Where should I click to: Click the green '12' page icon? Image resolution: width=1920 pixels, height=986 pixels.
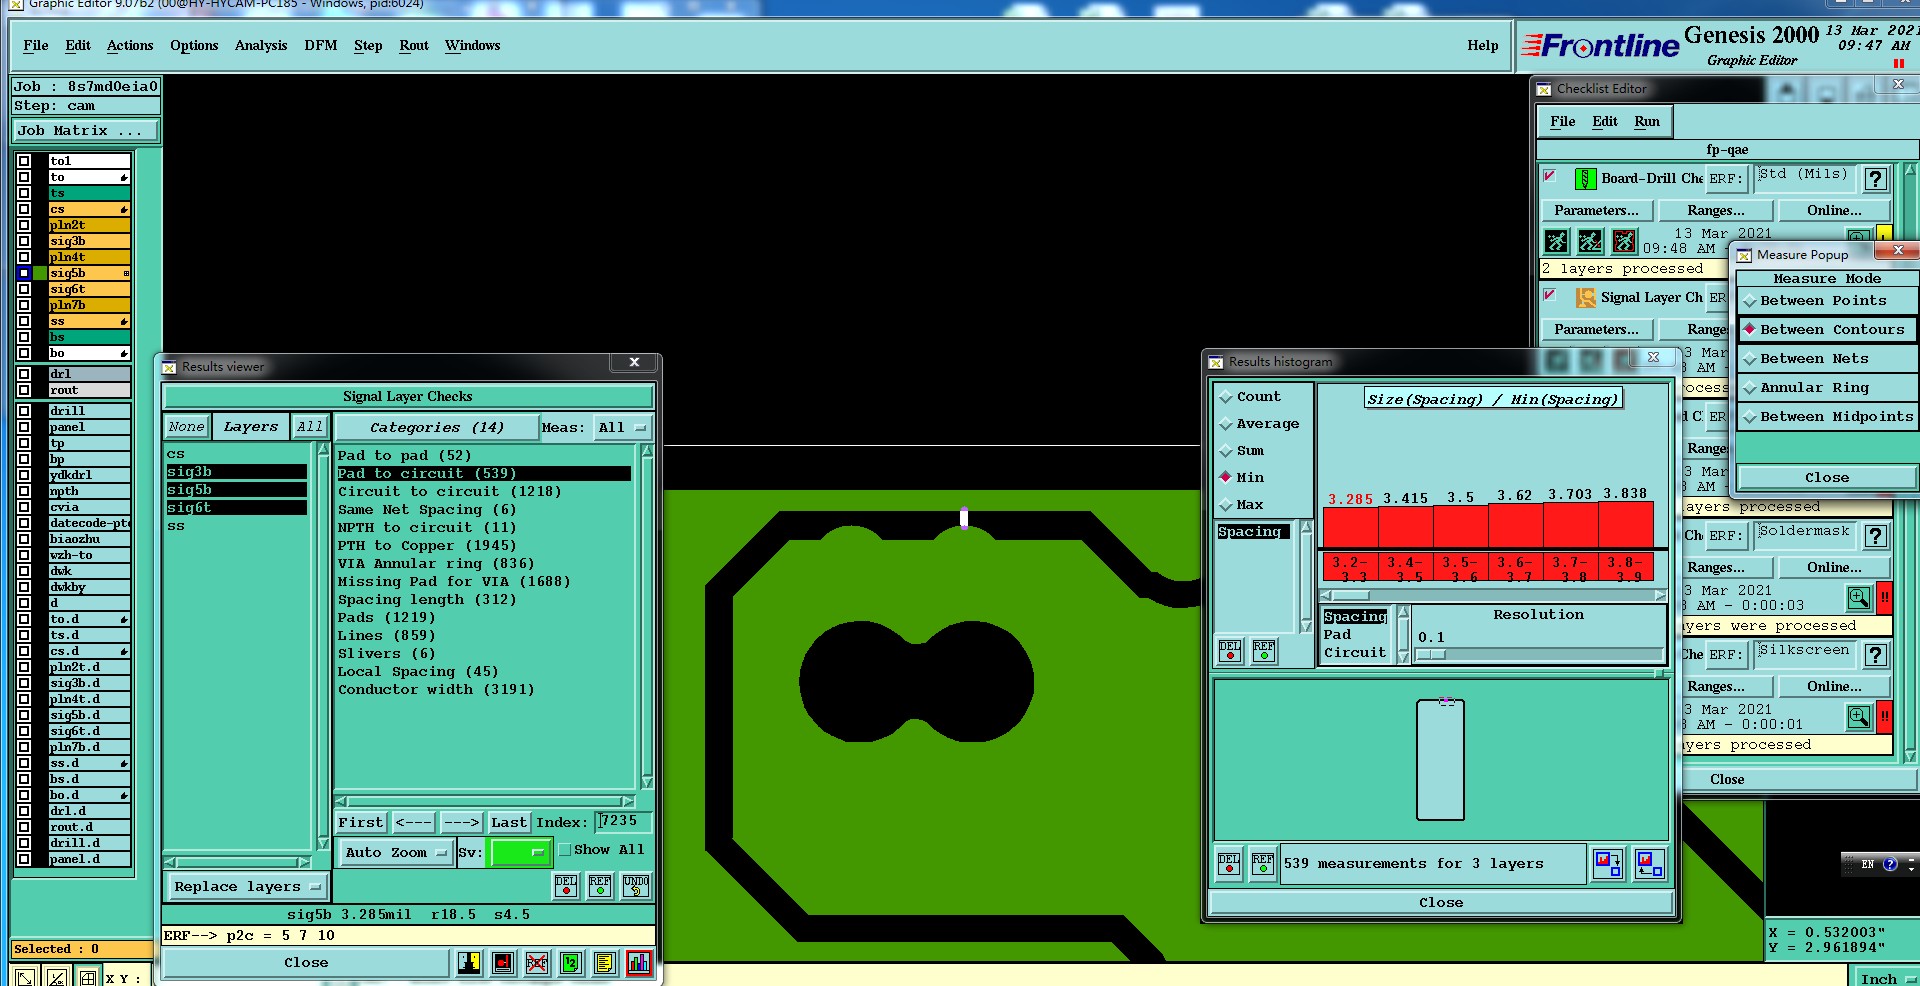pos(571,962)
